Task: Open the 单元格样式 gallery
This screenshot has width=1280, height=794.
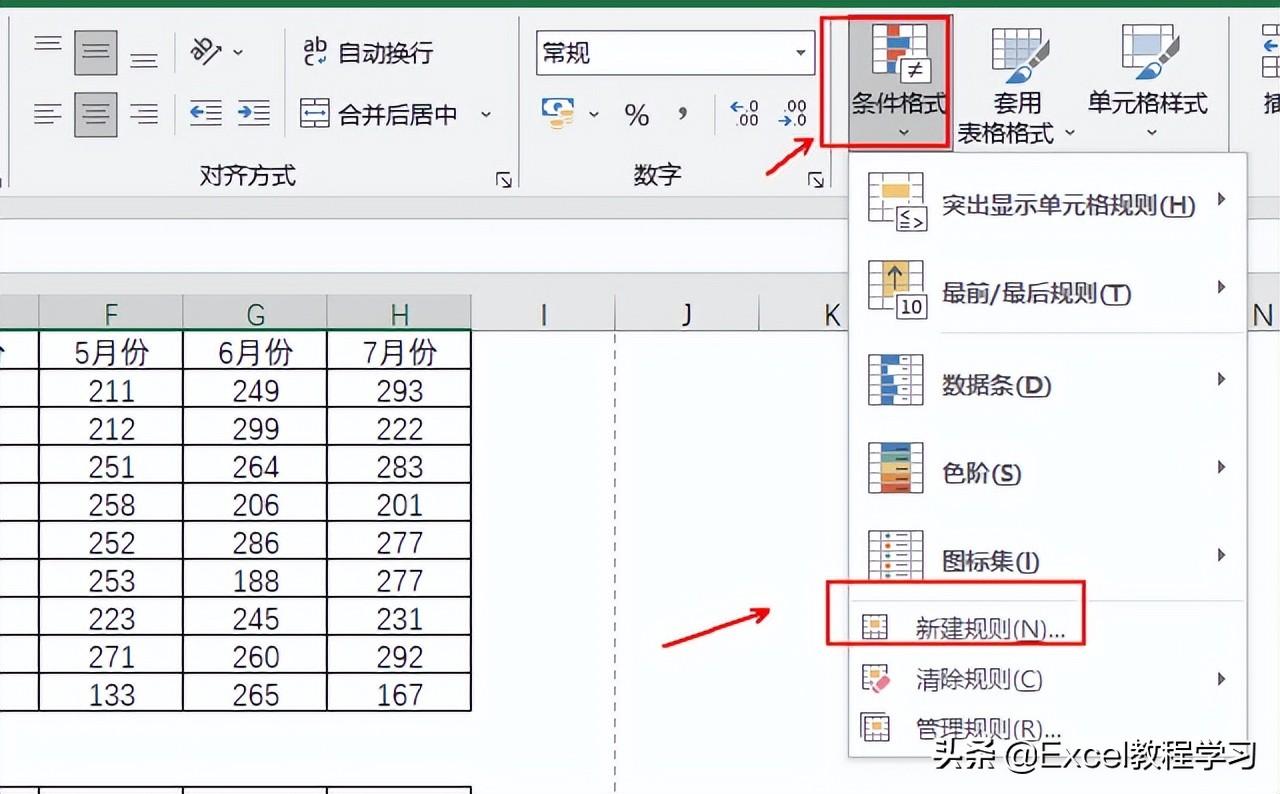Action: [x=1148, y=83]
